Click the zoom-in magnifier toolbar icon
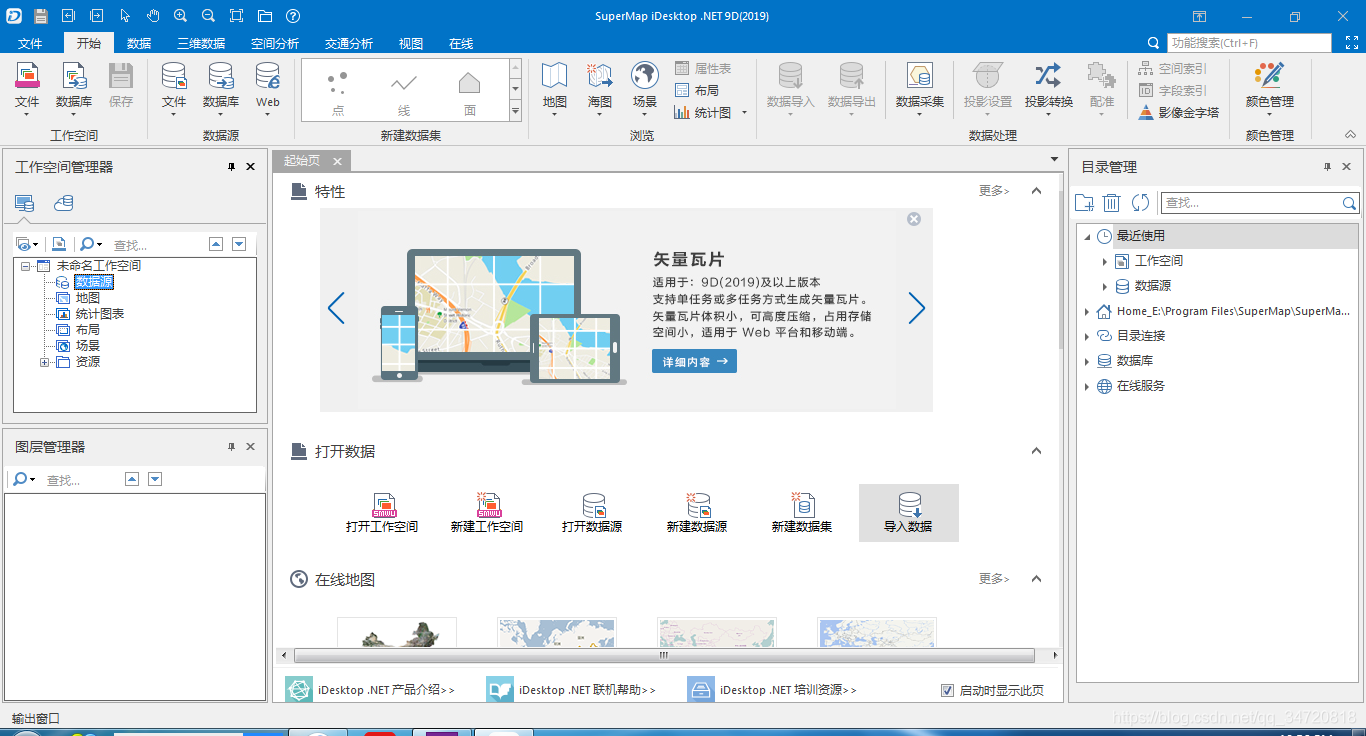Viewport: 1366px width, 736px height. (180, 15)
